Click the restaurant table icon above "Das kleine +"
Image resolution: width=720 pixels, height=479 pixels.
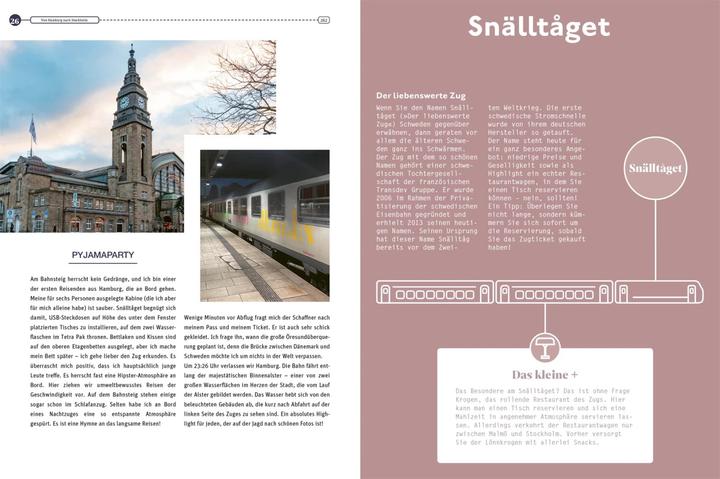click(545, 347)
